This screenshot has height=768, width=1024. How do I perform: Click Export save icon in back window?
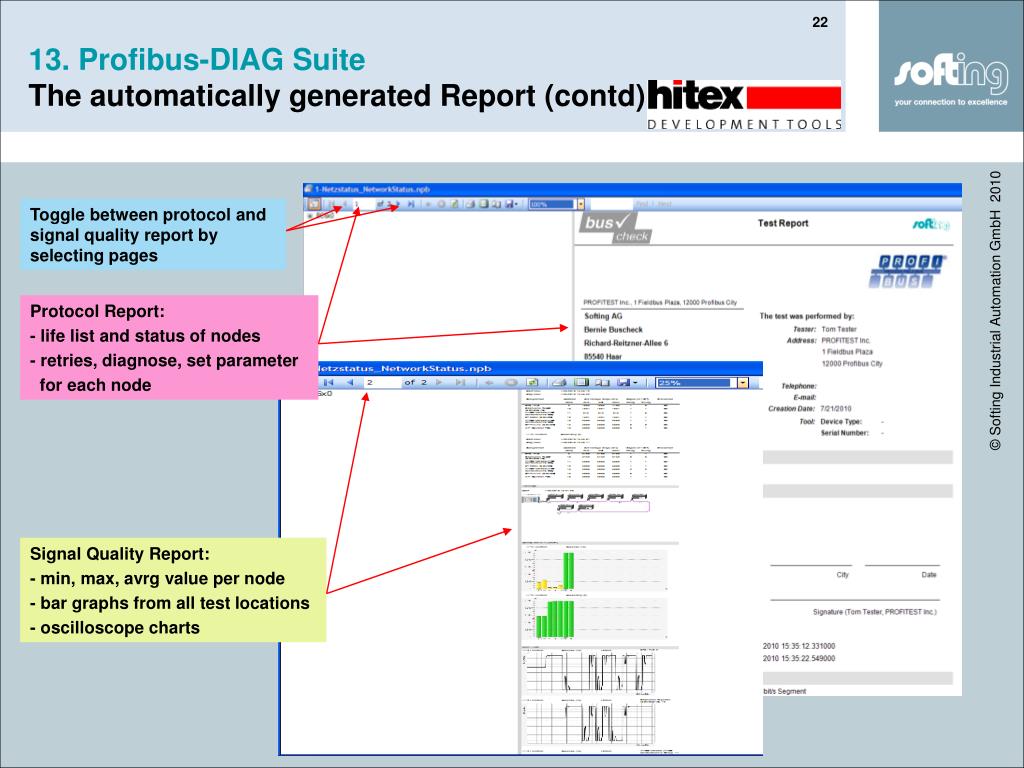(509, 204)
